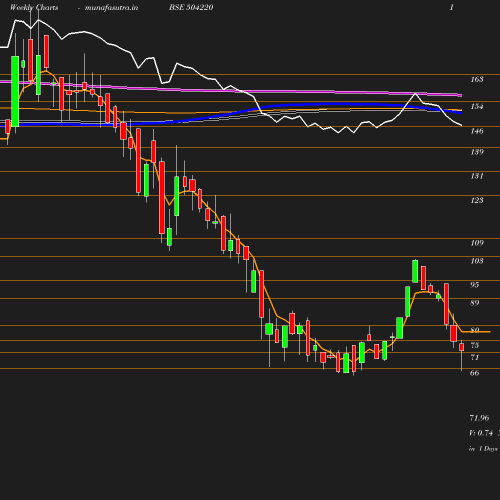Select the 109 price axis label

(477, 243)
